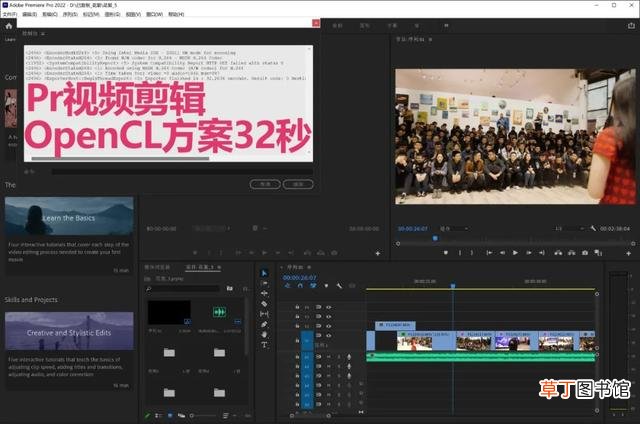Screen dimensions: 640x424
Task: Click the Extract button in Program monitor
Action: pyautogui.click(x=571, y=253)
